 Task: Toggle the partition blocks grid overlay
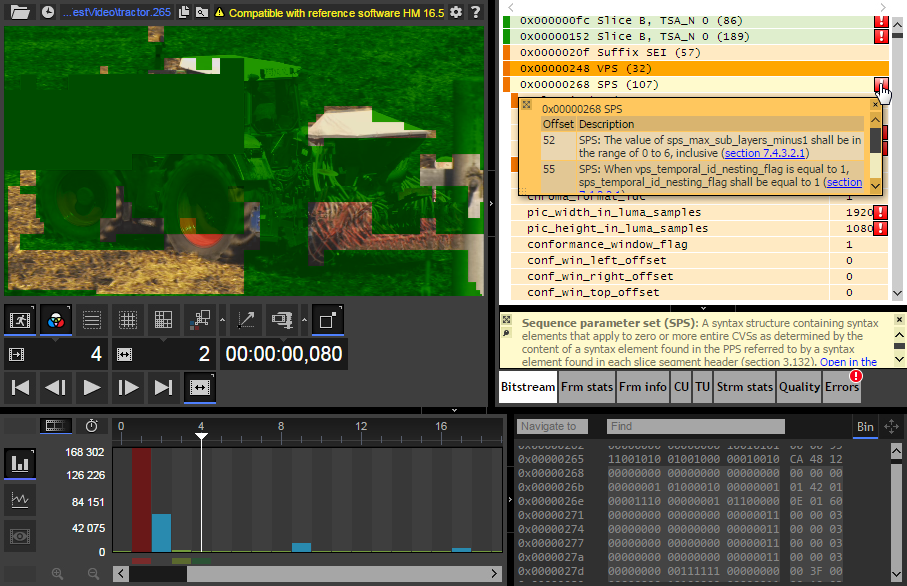coord(164,320)
